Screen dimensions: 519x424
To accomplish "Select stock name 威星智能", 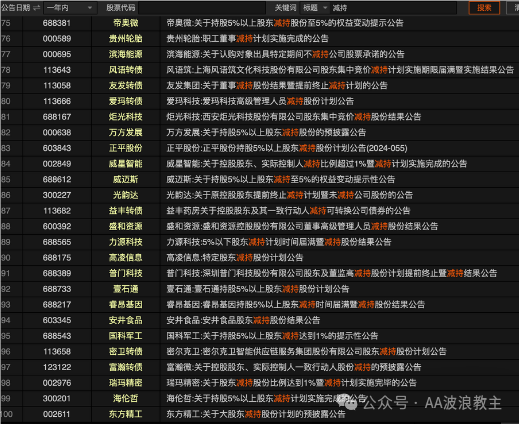I will pos(126,164).
